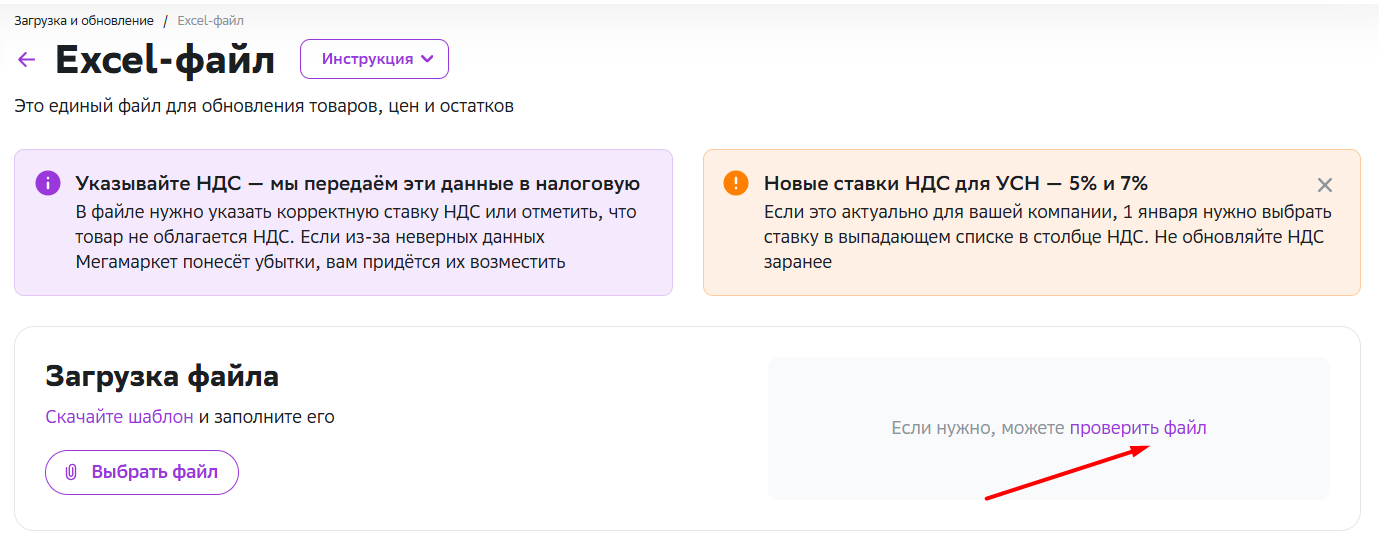Click the Загрузка файла heading
This screenshot has width=1379, height=546.
pos(162,377)
